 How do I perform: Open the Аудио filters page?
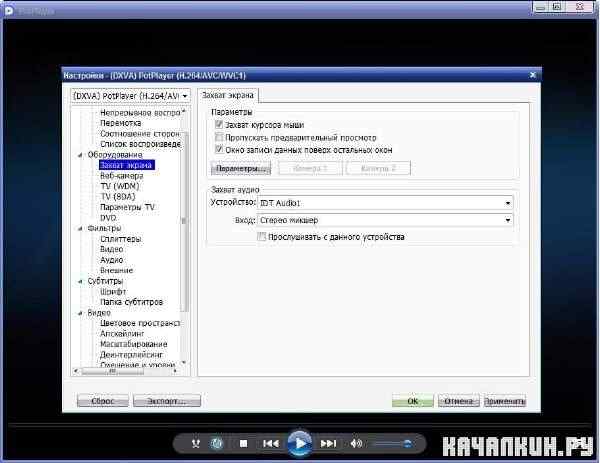click(x=111, y=260)
